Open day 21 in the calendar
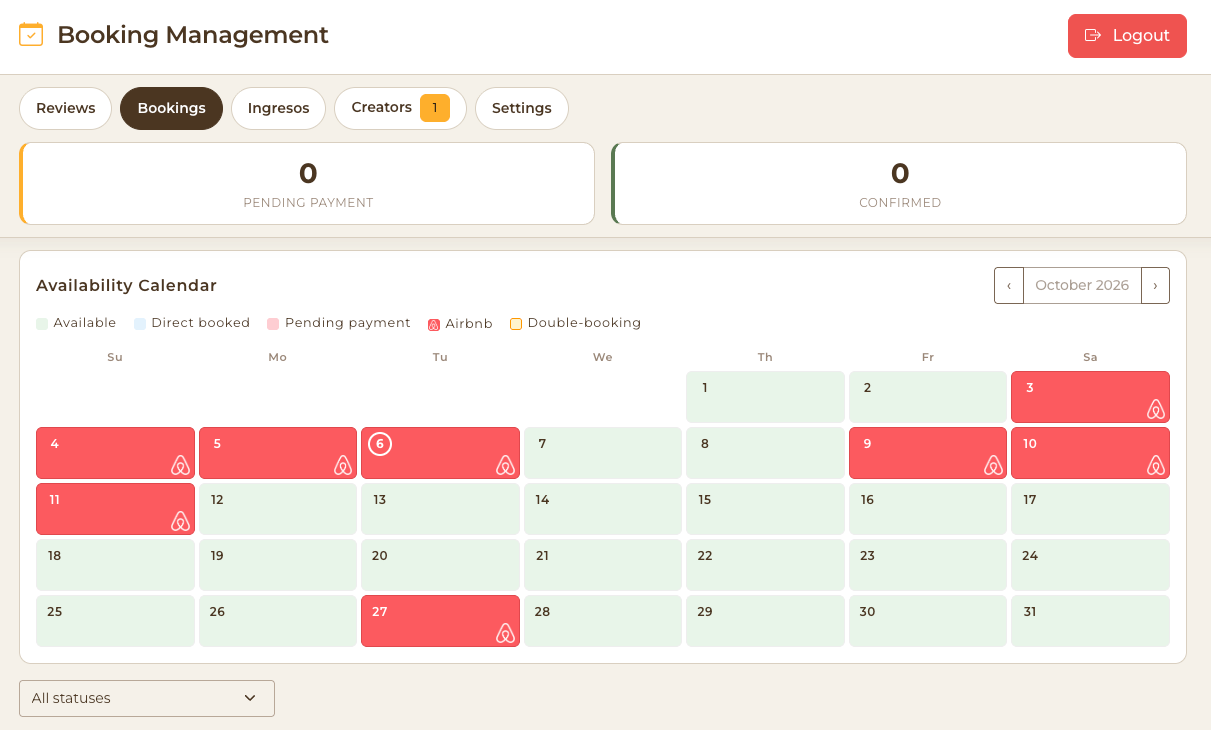Viewport: 1211px width, 730px height. click(603, 565)
